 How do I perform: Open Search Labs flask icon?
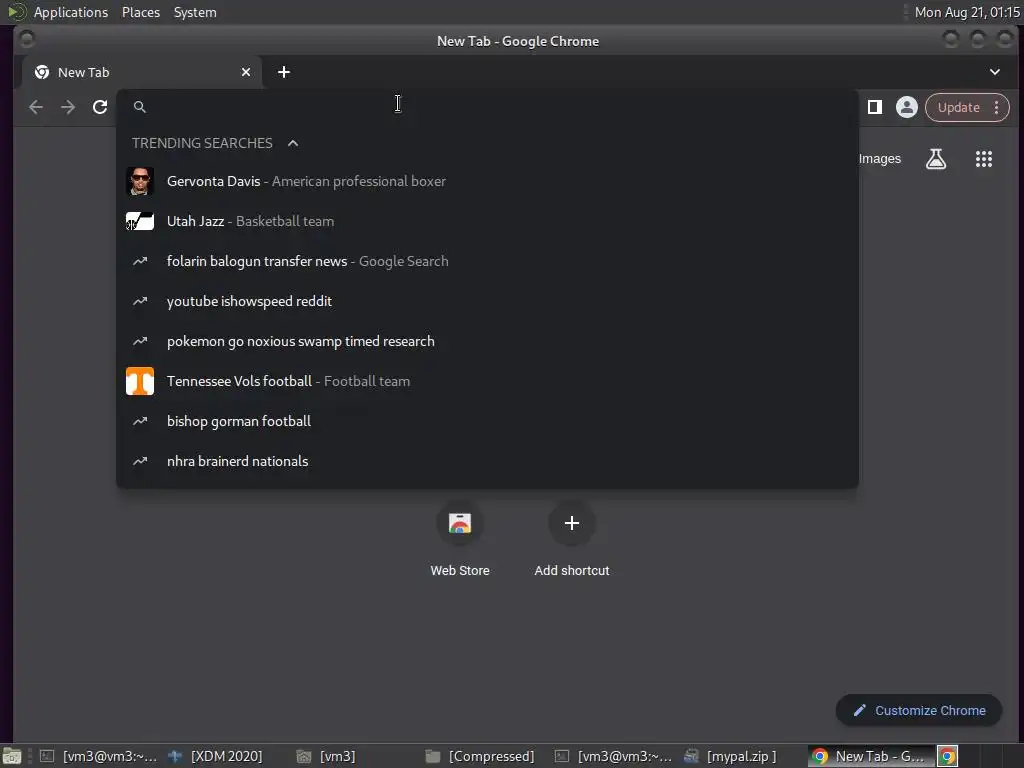coord(936,159)
